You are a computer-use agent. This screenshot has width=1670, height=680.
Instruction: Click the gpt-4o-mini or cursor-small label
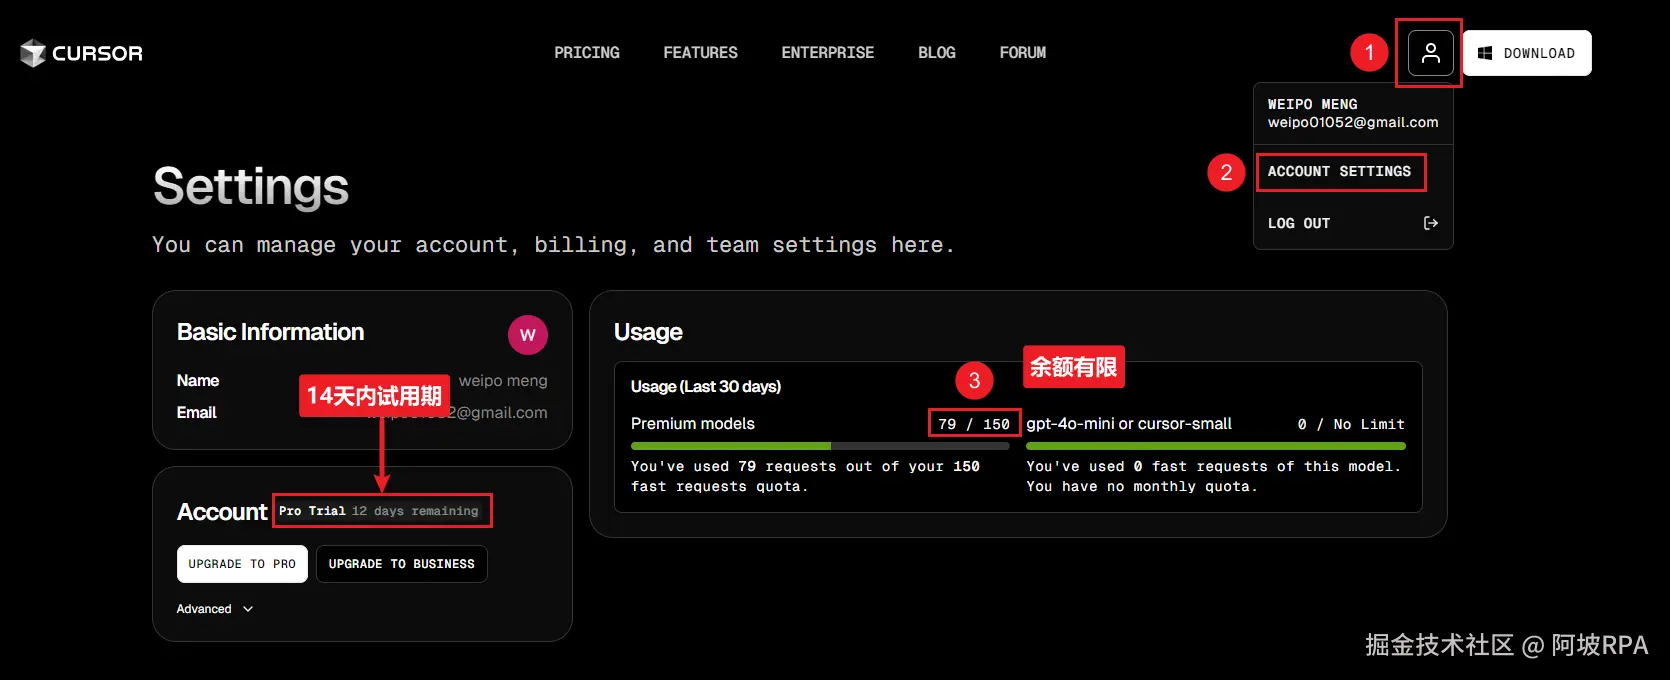(x=1129, y=424)
